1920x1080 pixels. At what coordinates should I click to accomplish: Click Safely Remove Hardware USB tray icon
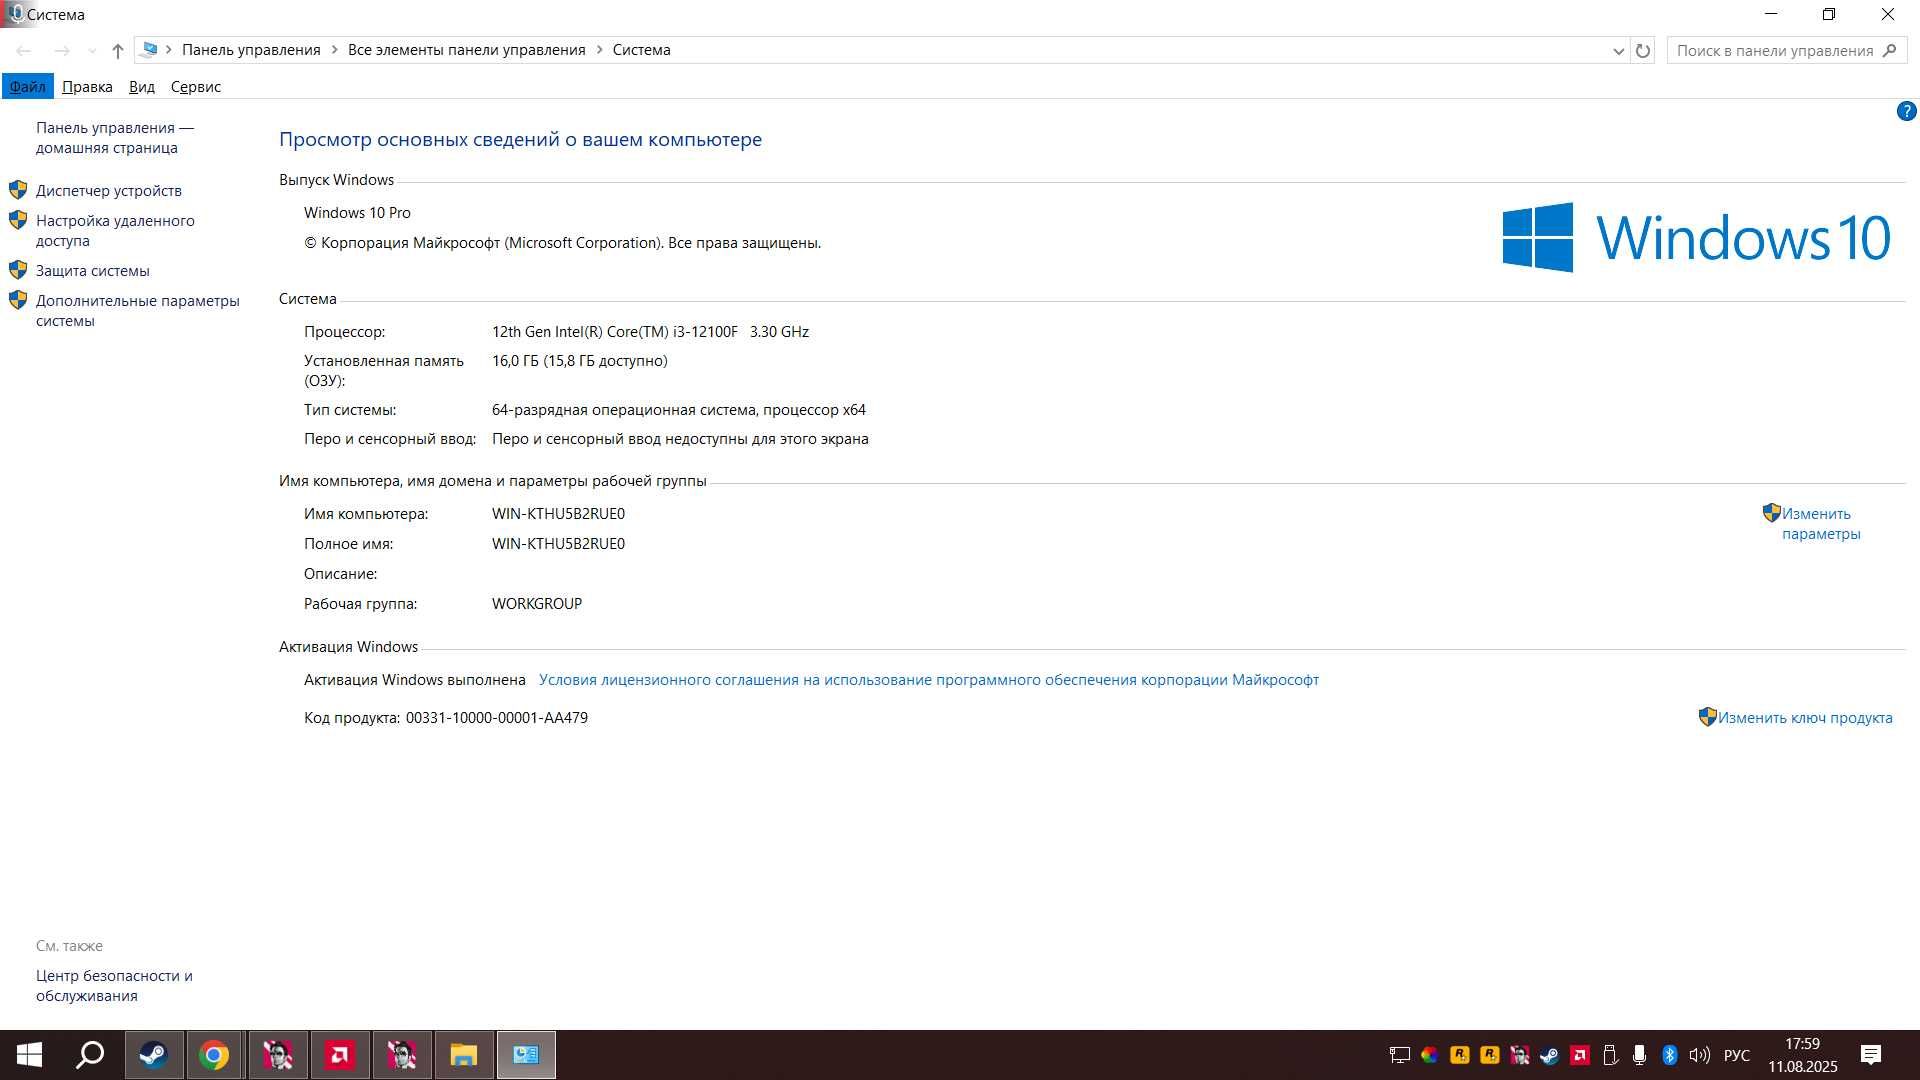[1610, 1055]
